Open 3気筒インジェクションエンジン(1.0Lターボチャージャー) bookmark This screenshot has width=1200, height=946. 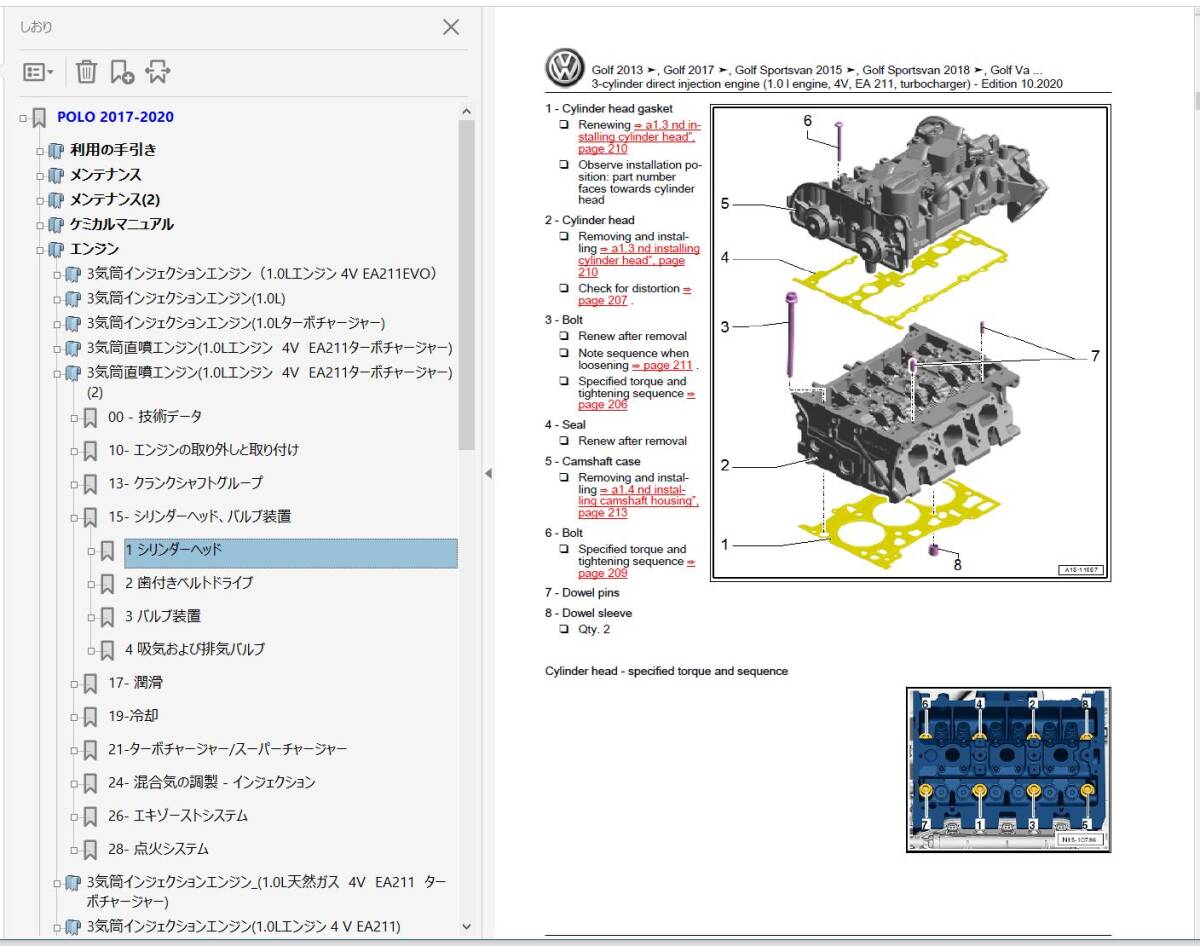coord(236,323)
